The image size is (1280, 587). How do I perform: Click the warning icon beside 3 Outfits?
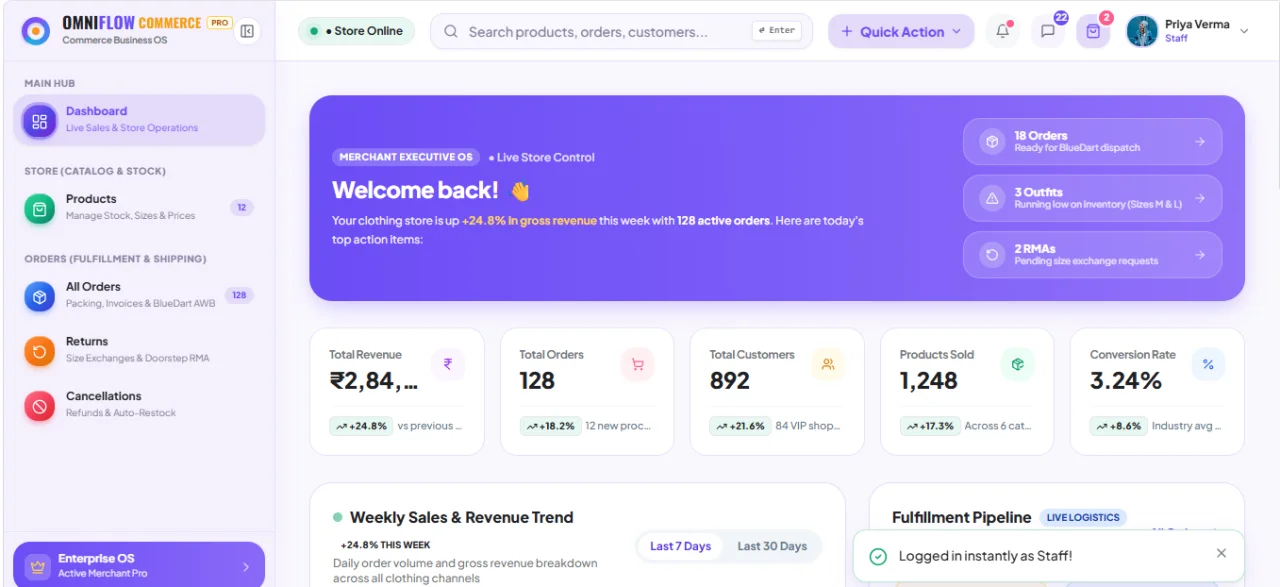tap(992, 198)
